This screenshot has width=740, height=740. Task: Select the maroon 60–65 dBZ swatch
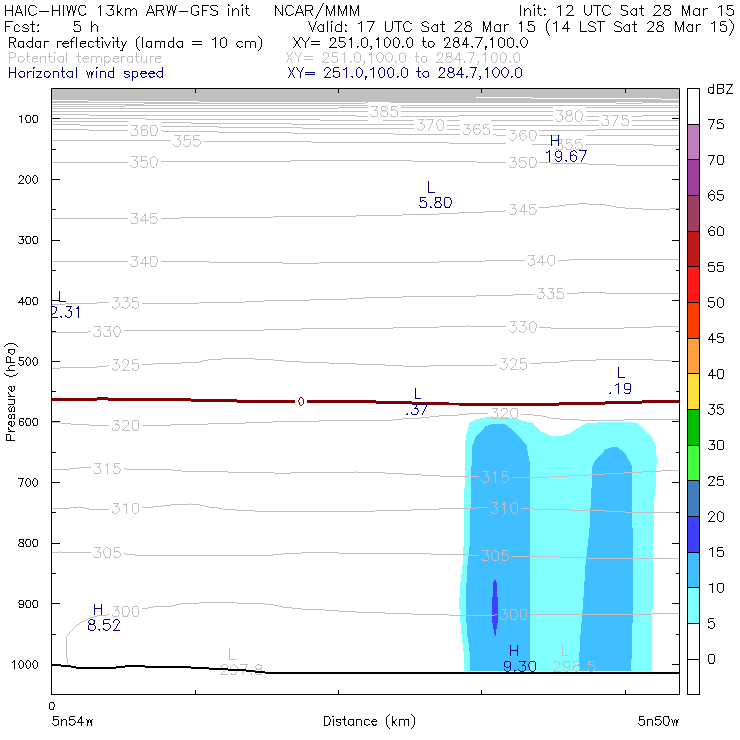[x=693, y=213]
